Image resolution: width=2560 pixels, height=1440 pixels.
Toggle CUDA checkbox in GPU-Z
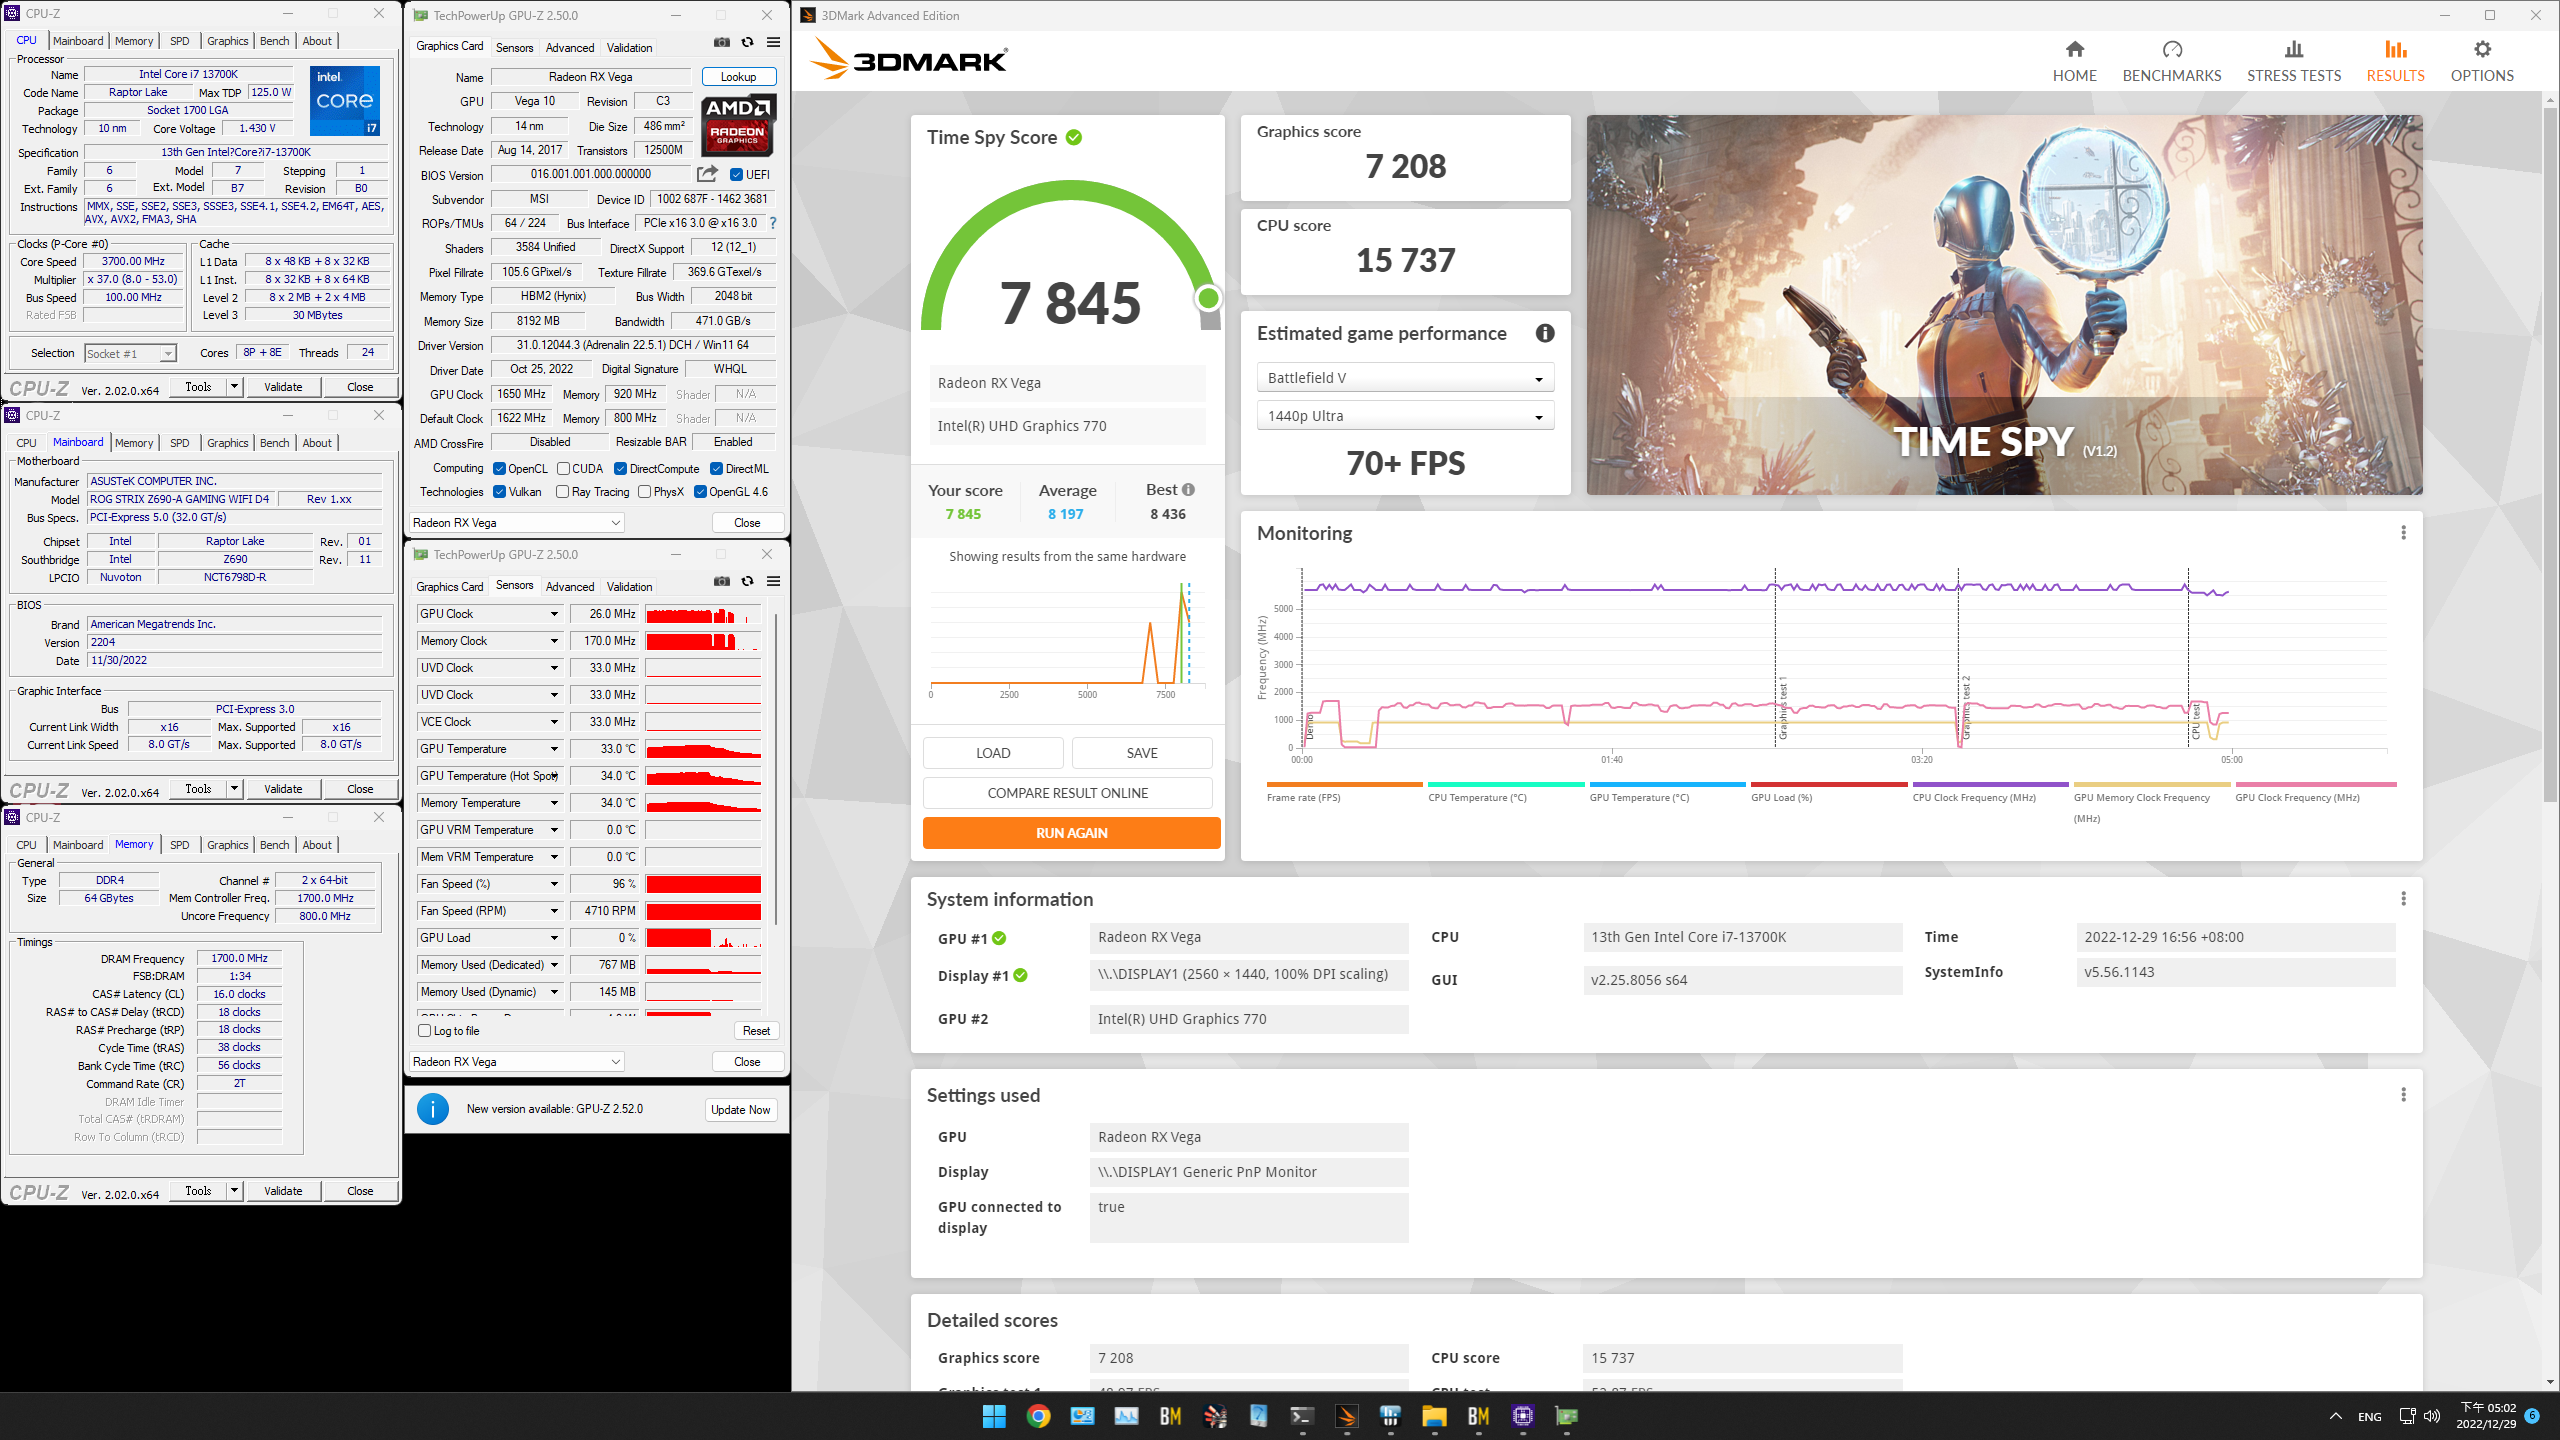pyautogui.click(x=563, y=469)
